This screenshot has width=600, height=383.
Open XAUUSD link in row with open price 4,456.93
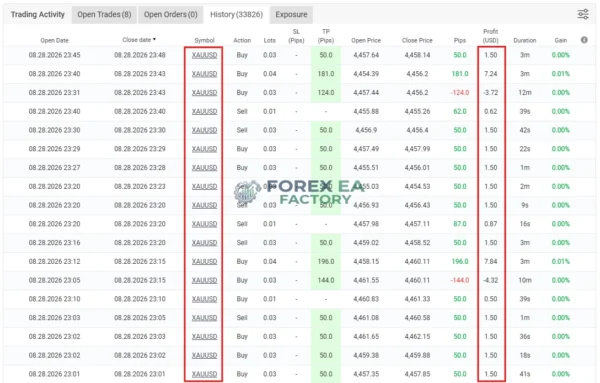click(204, 205)
